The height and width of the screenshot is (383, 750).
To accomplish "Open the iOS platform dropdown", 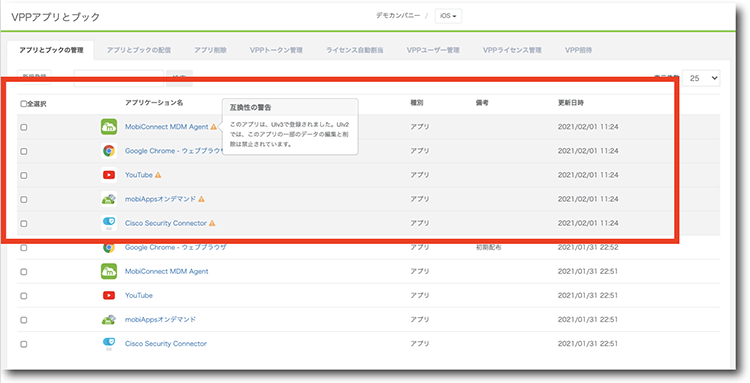I will click(448, 16).
